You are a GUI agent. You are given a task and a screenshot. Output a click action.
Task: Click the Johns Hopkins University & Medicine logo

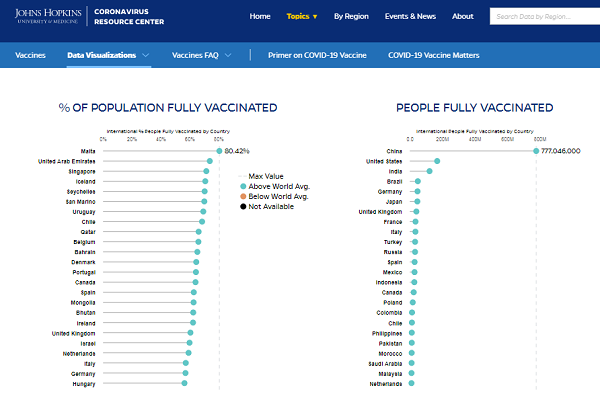click(48, 16)
